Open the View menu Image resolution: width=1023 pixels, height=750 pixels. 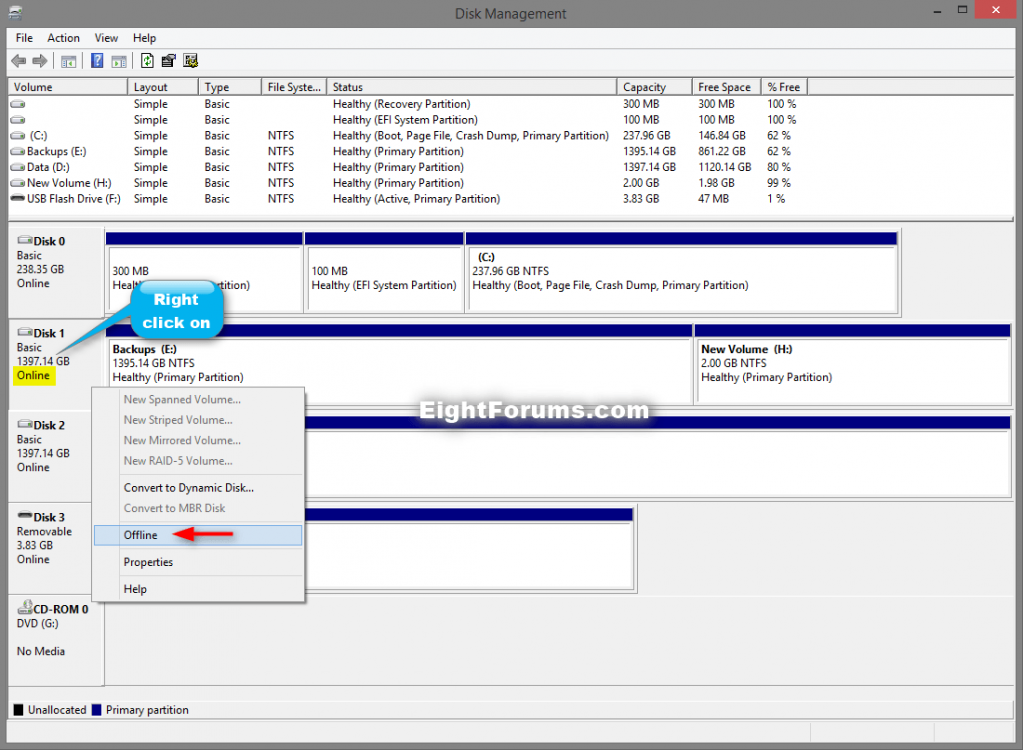[x=106, y=37]
